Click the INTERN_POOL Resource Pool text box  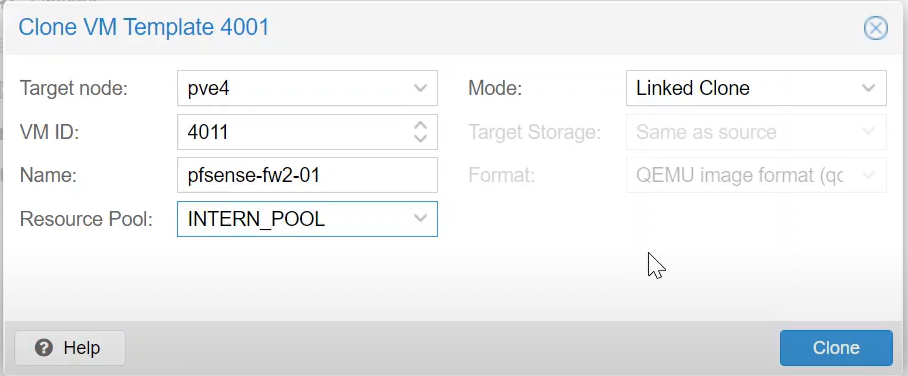[x=293, y=218]
